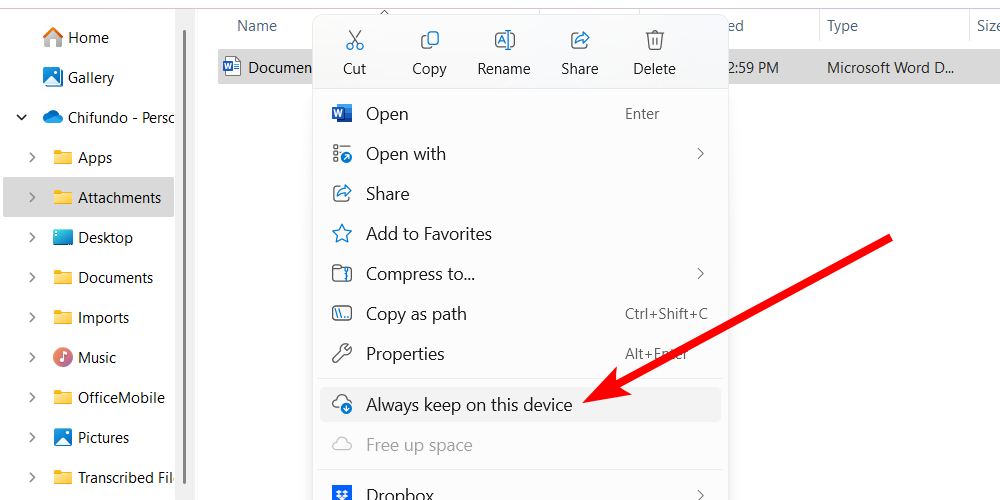This screenshot has width=1000, height=500.
Task: Click the Delete trash icon
Action: tap(654, 40)
